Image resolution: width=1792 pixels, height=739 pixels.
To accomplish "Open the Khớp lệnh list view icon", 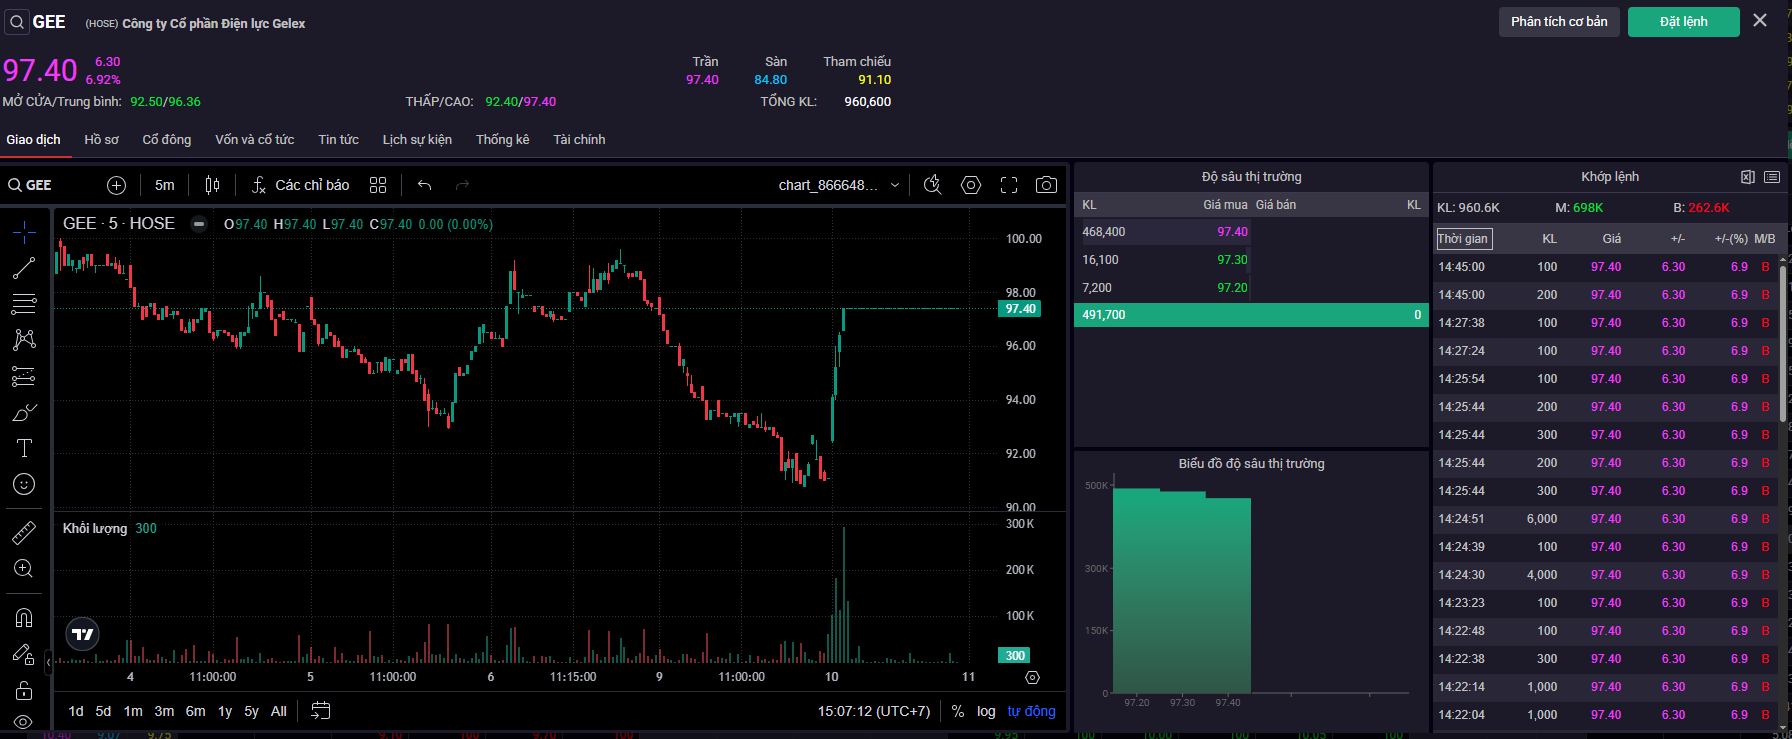I will click(x=1772, y=177).
